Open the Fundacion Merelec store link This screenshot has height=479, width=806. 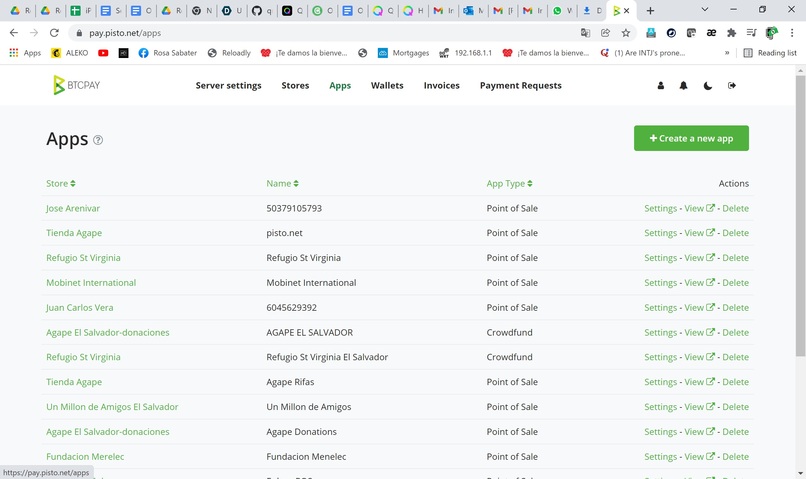pyautogui.click(x=85, y=456)
